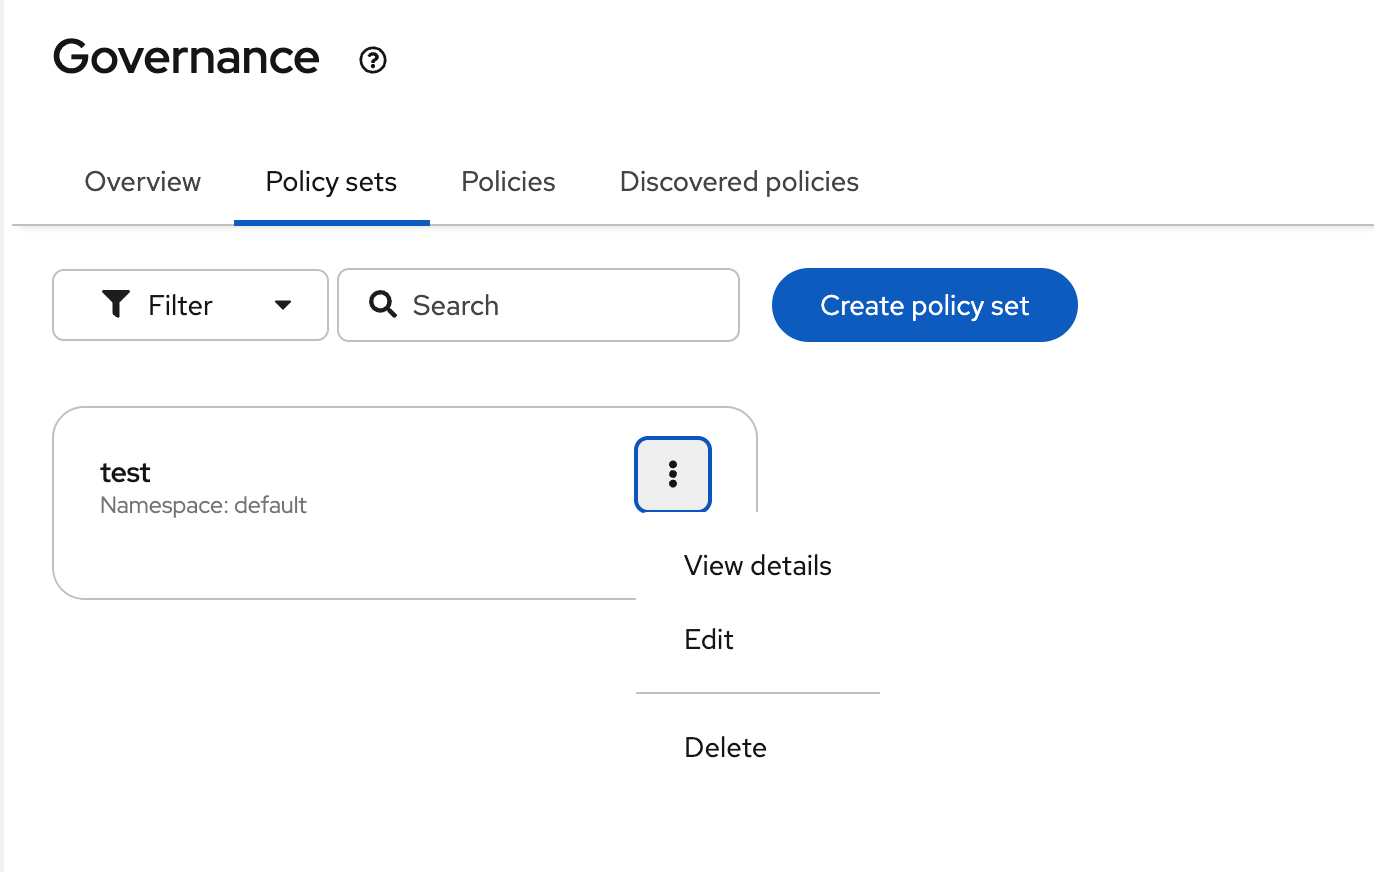Viewport: 1374px width, 872px height.
Task: Switch to the Overview tab
Action: tap(143, 182)
